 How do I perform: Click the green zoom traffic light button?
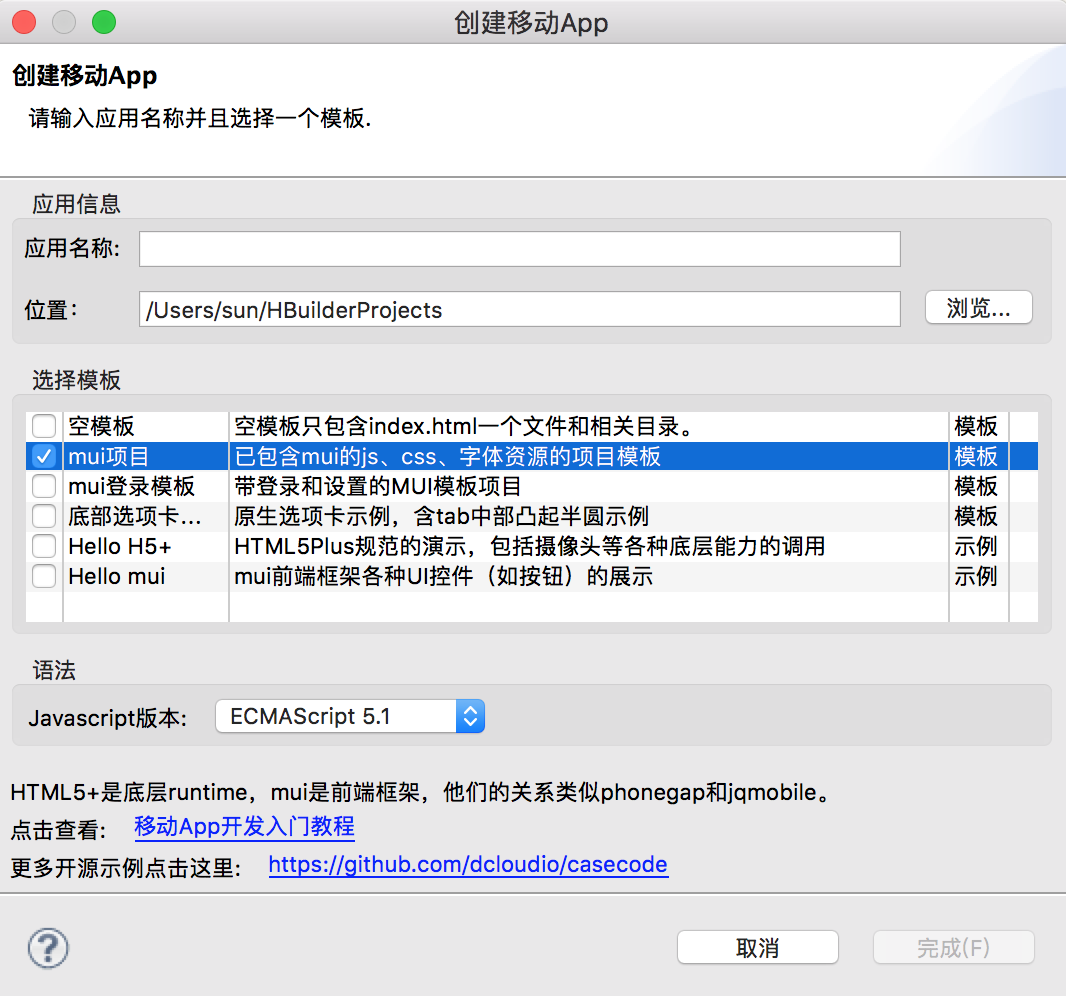tap(103, 21)
